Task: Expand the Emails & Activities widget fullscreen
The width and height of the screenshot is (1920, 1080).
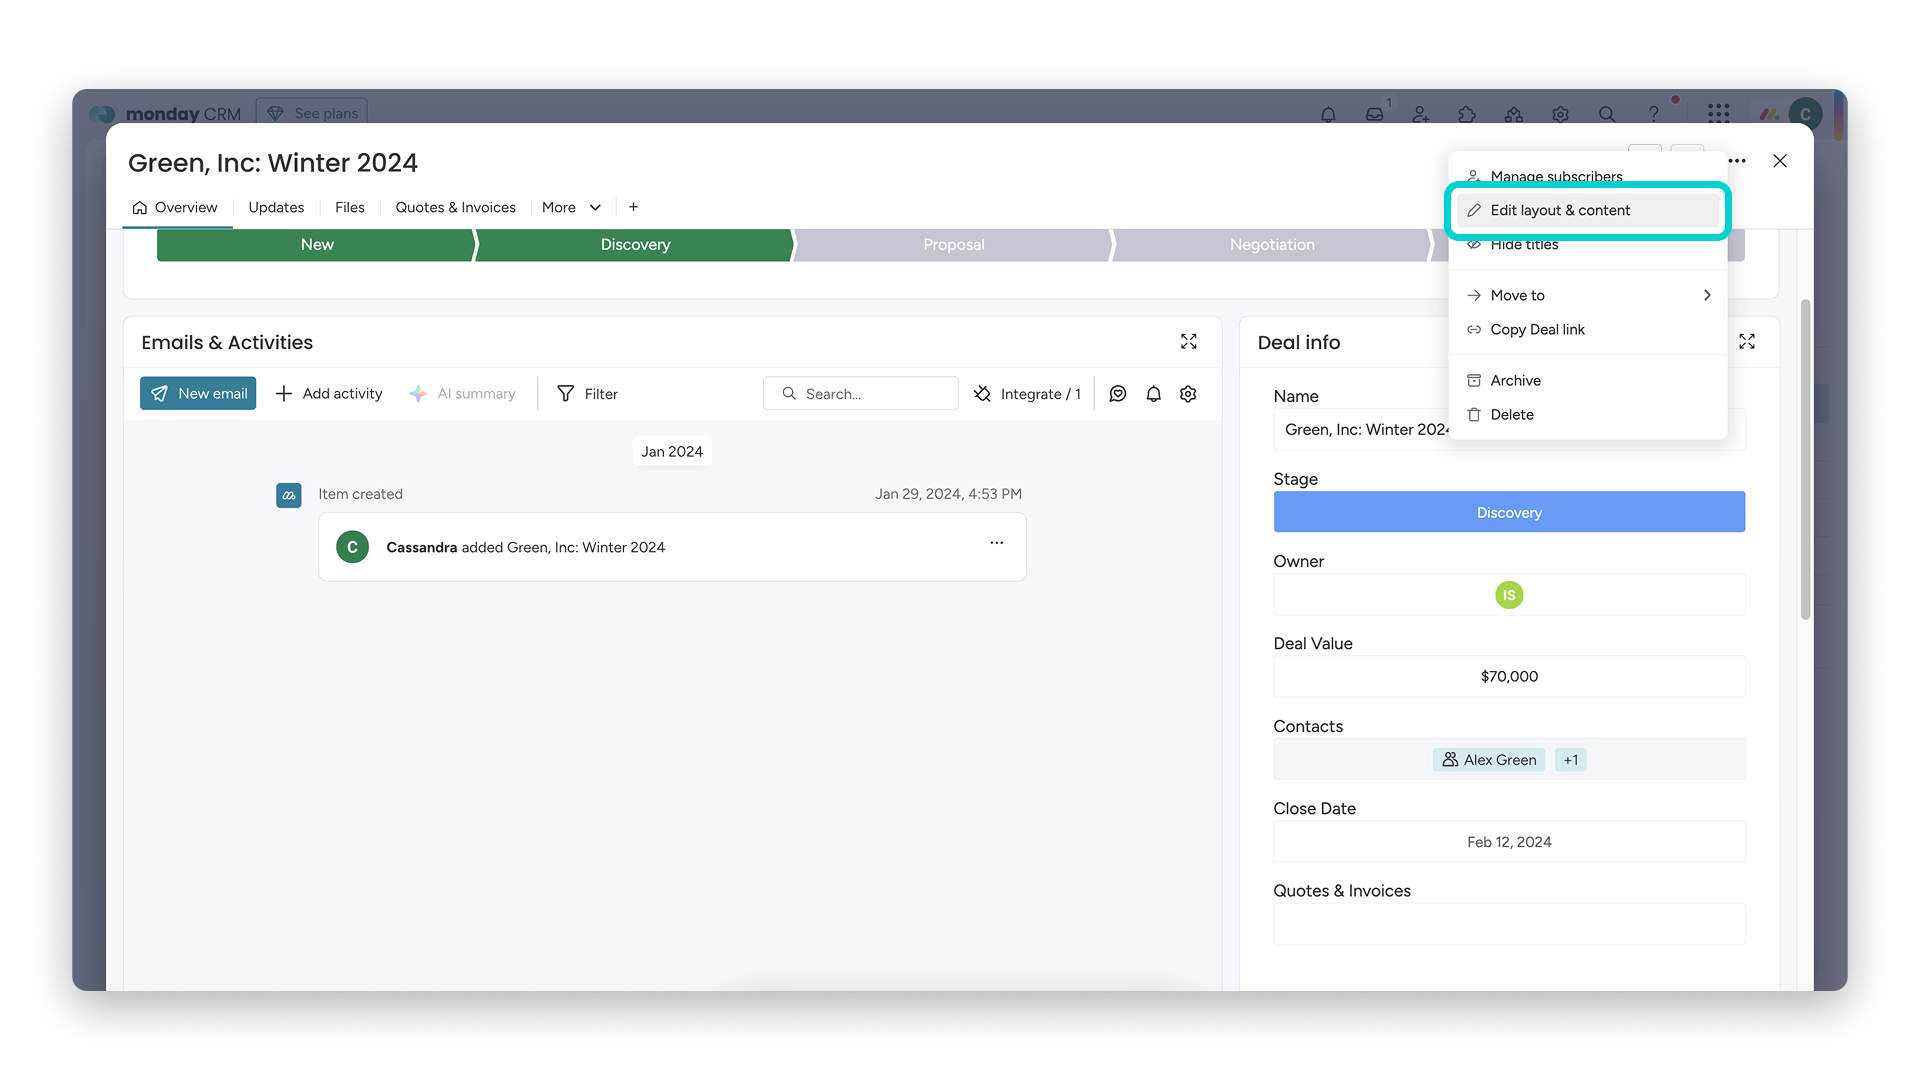Action: click(x=1189, y=342)
